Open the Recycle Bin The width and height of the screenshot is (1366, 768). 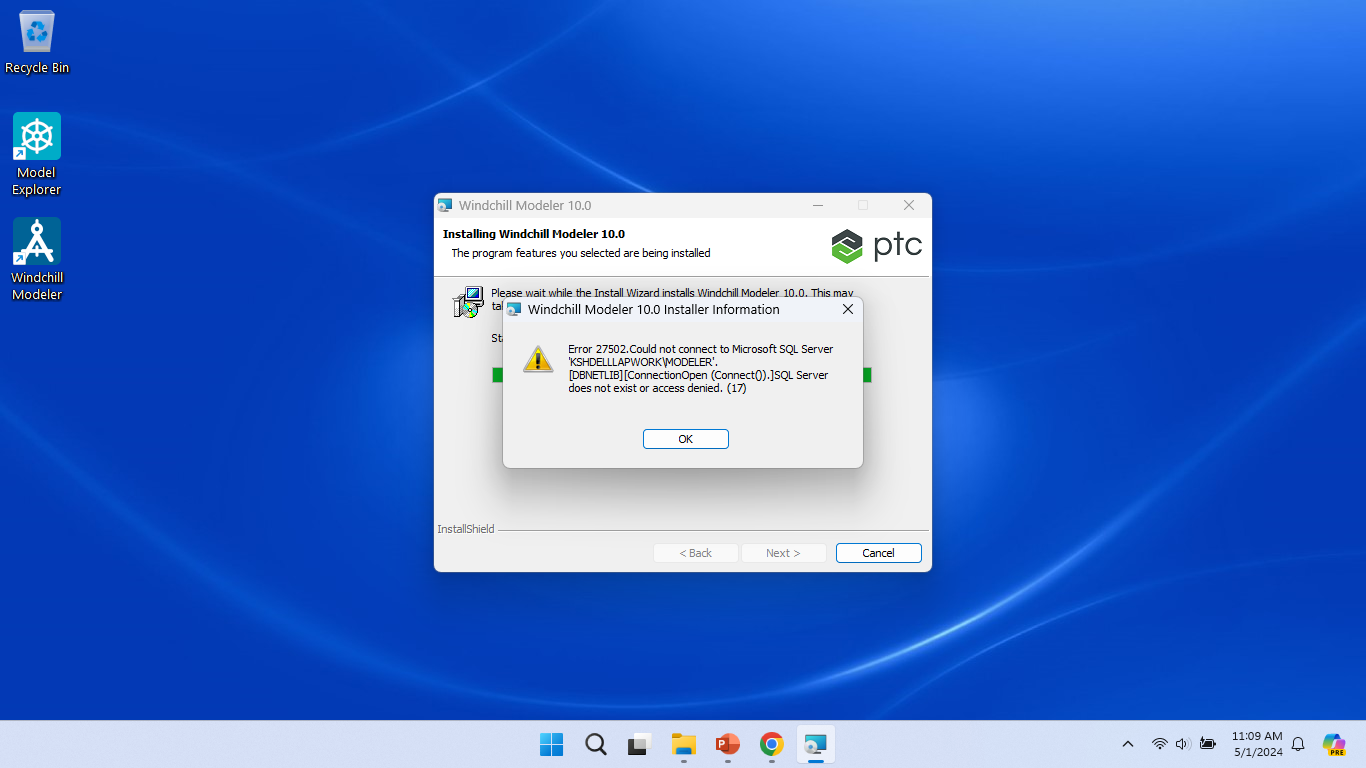(x=36, y=30)
